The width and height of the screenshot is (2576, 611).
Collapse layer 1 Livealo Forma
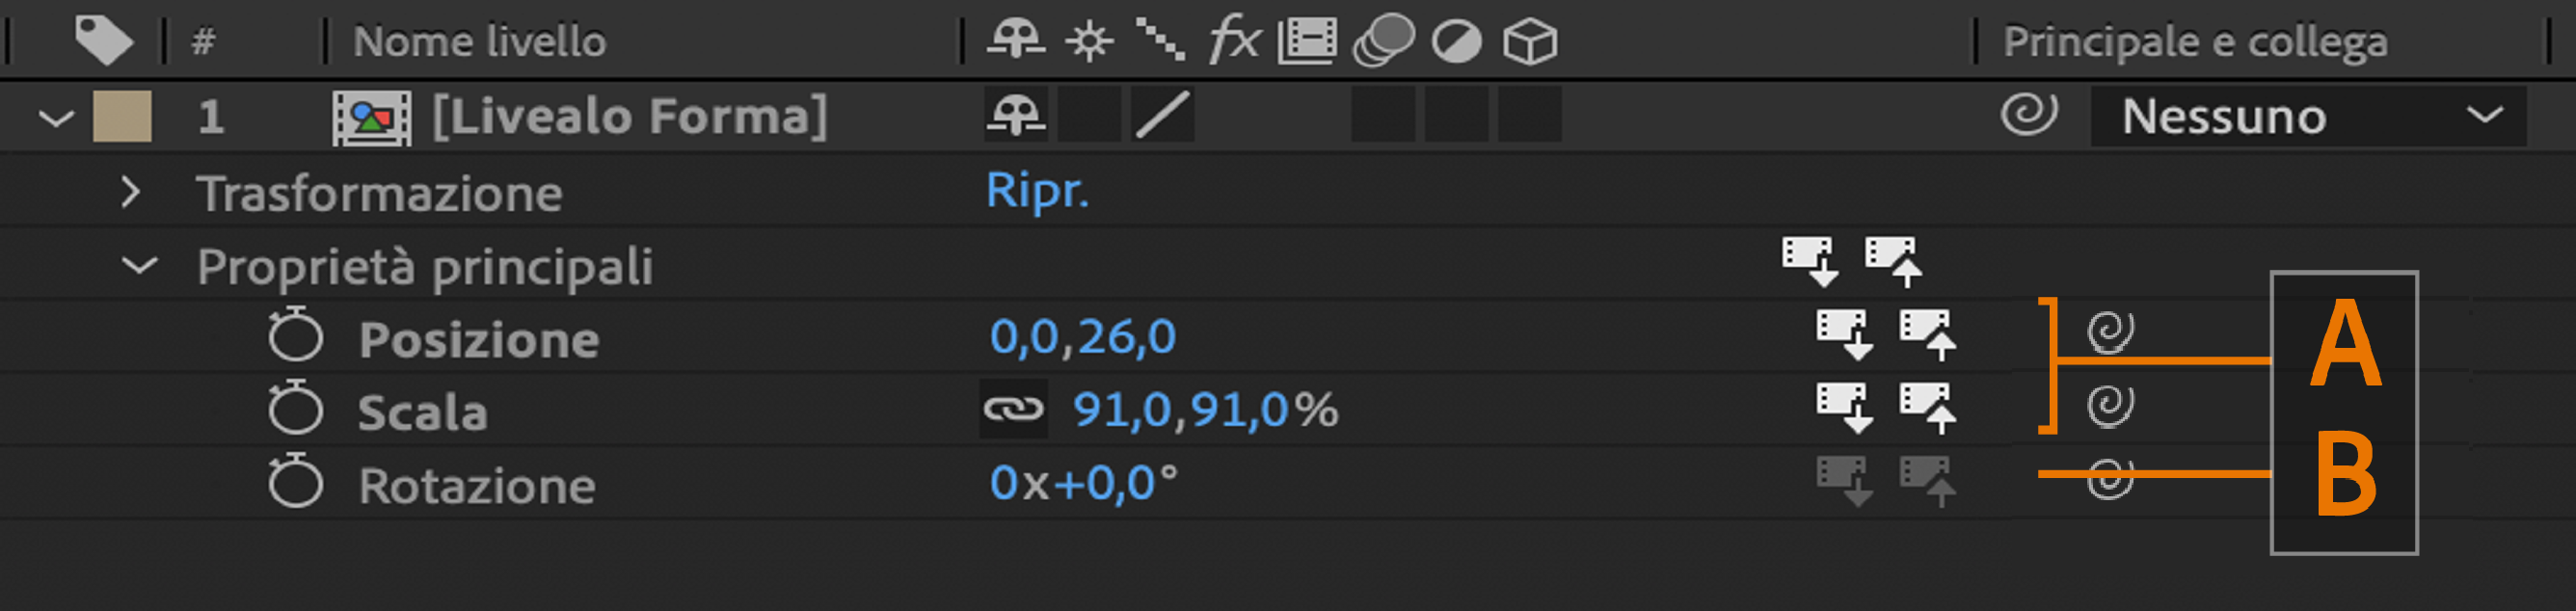56,118
